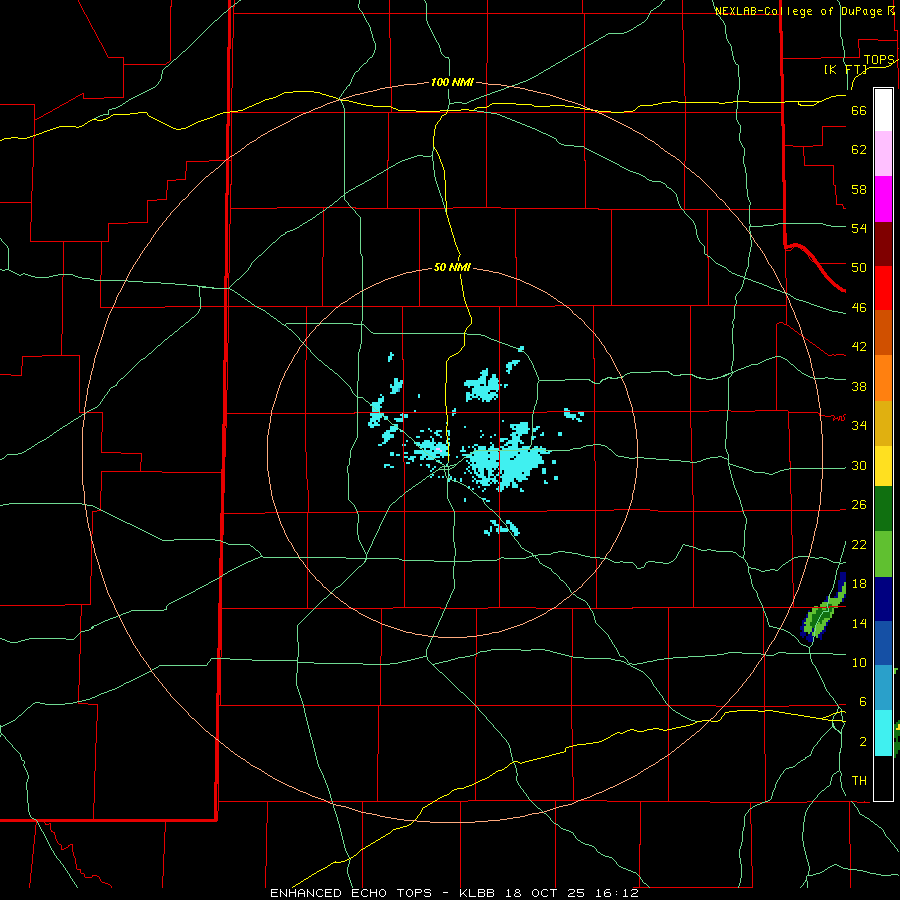Click the green and navy storm echo at the east edge
The width and height of the screenshot is (900, 900).
(823, 607)
